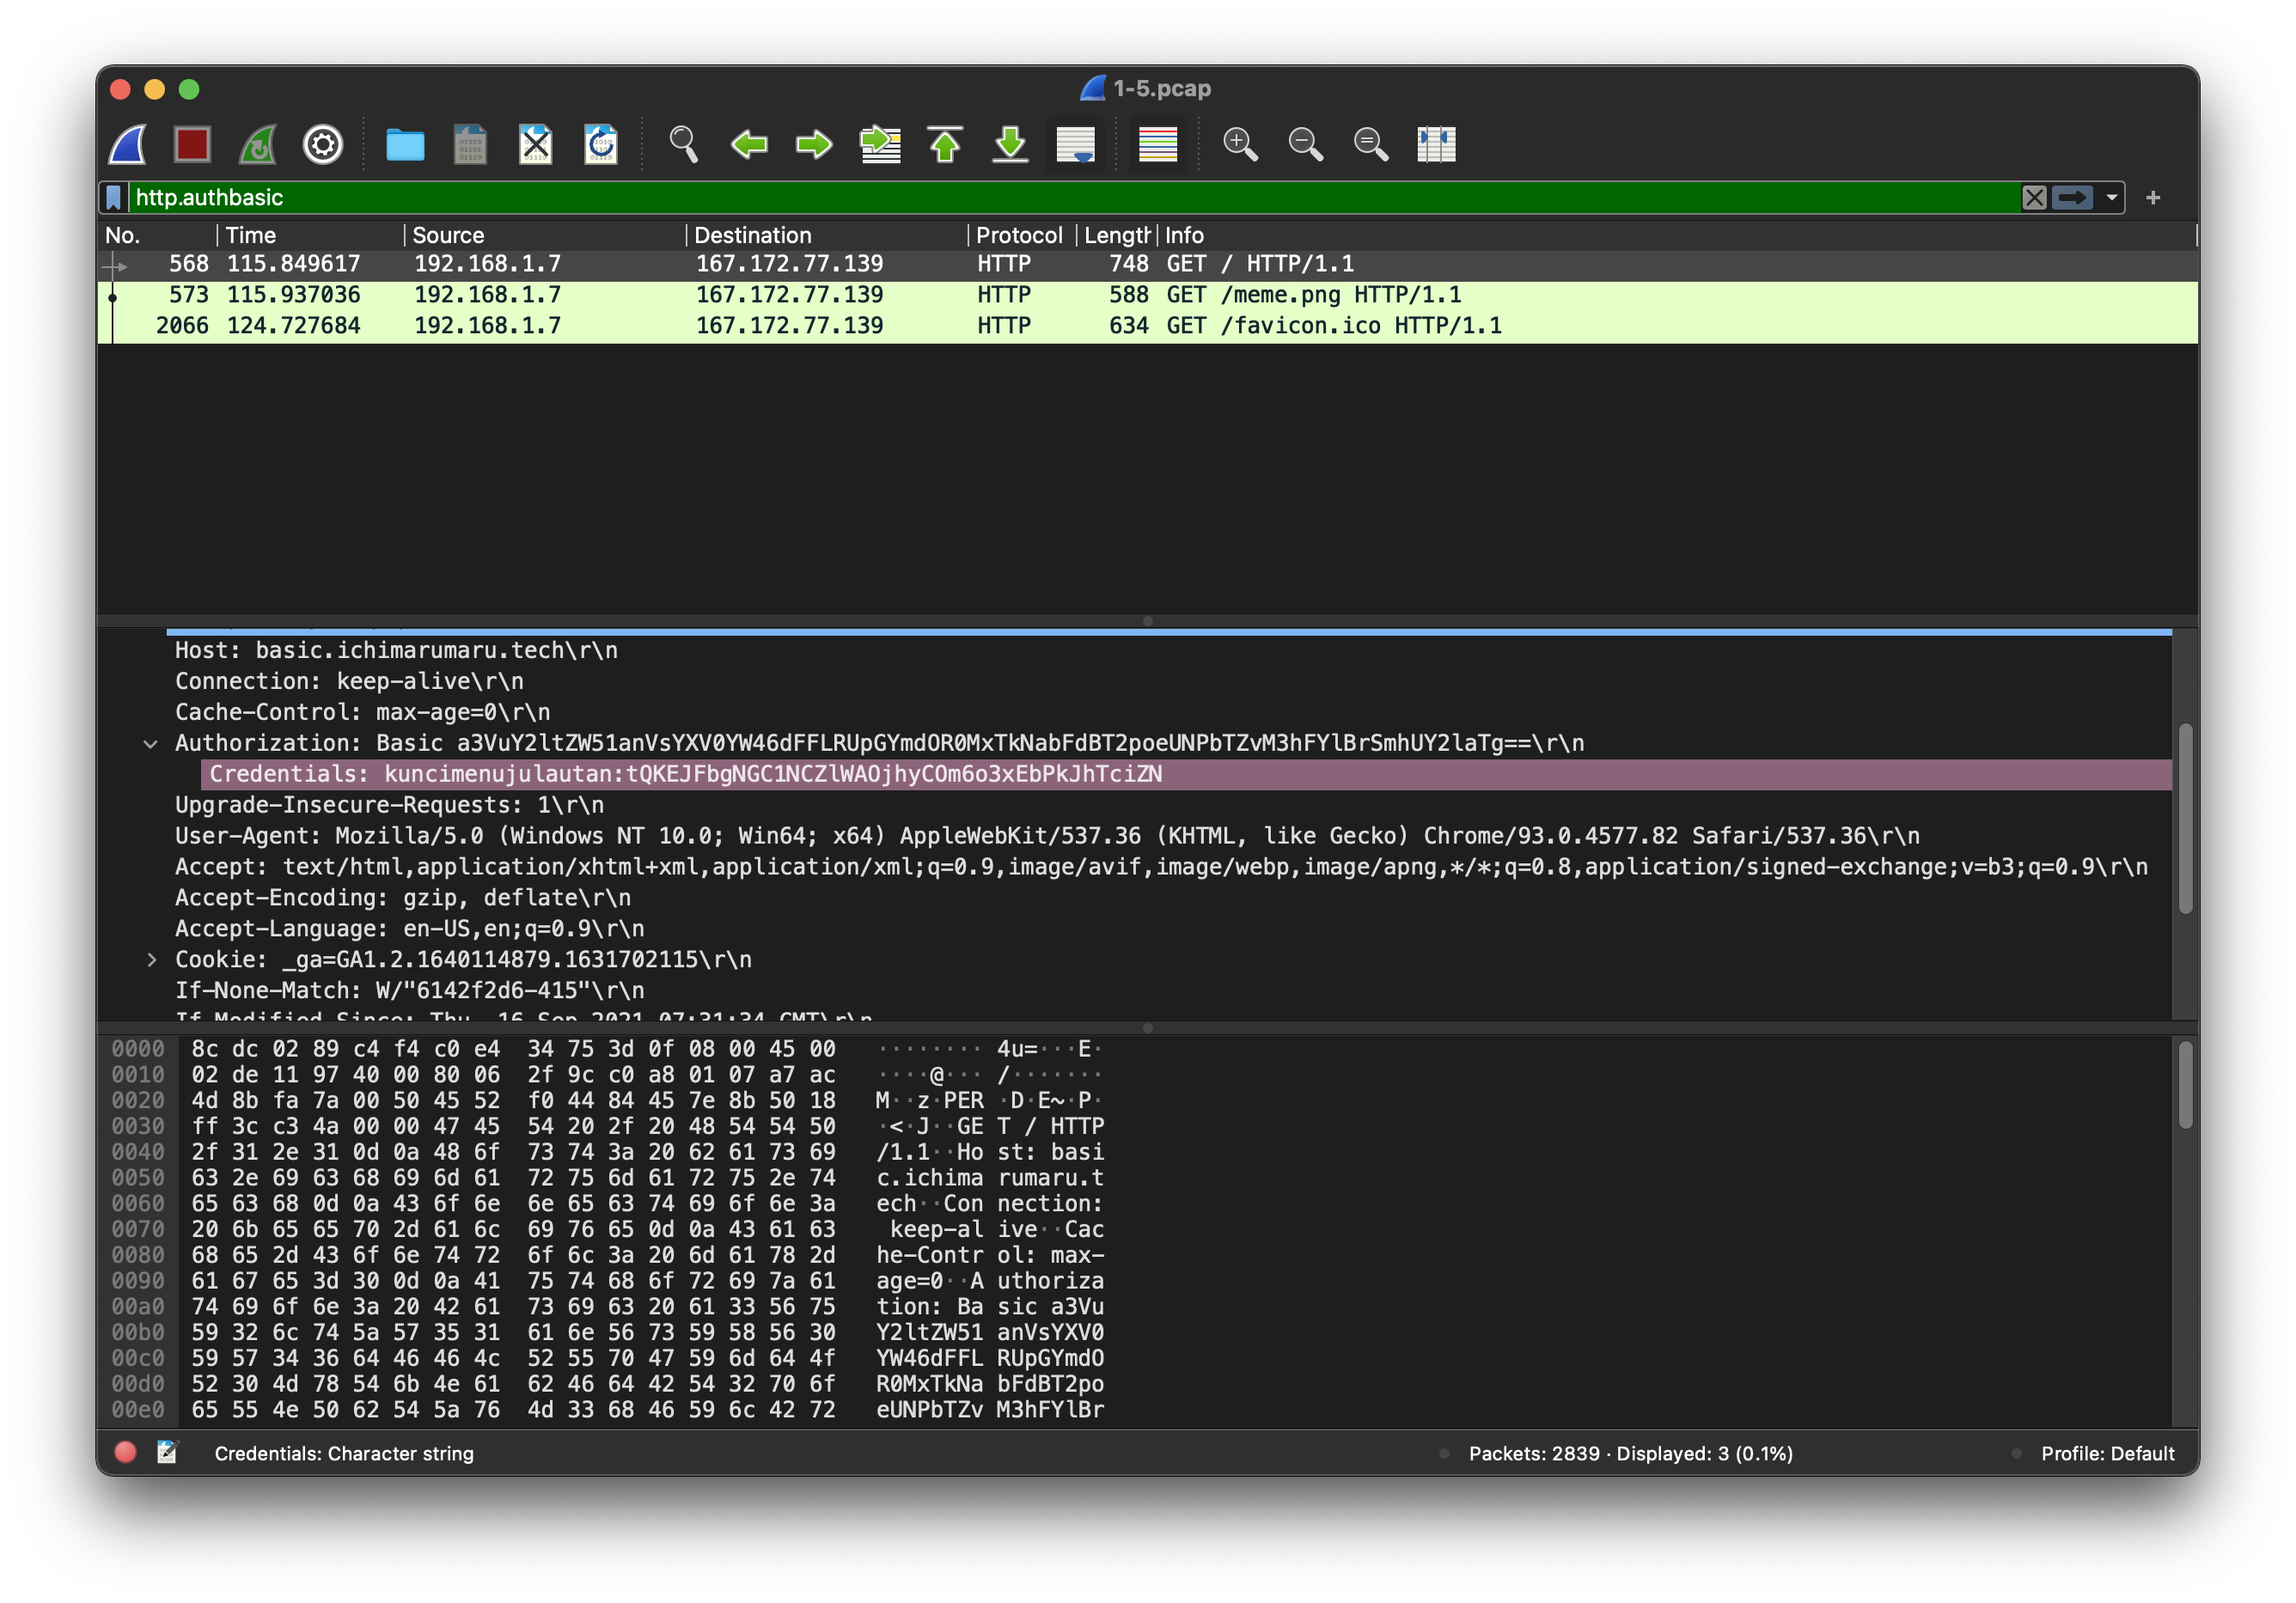
Task: Click hex row at offset 00a0
Action: coord(513,1308)
